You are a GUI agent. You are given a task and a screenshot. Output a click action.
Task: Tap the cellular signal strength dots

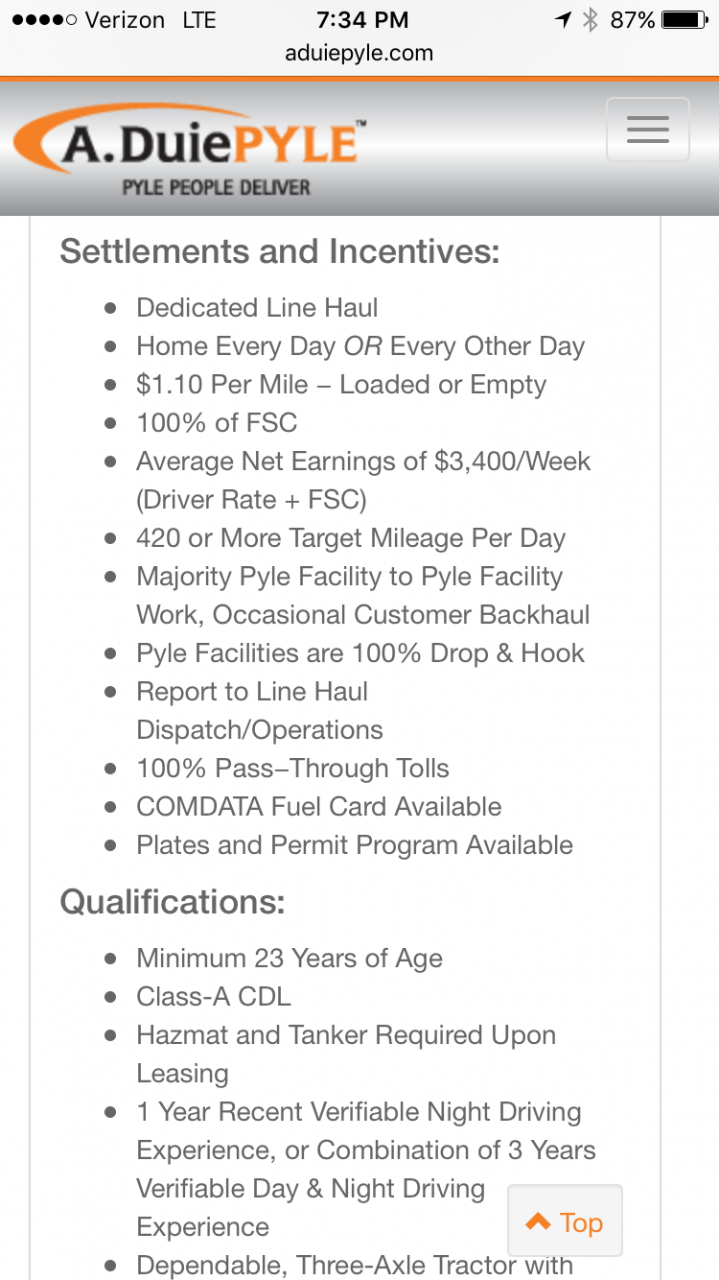44,20
